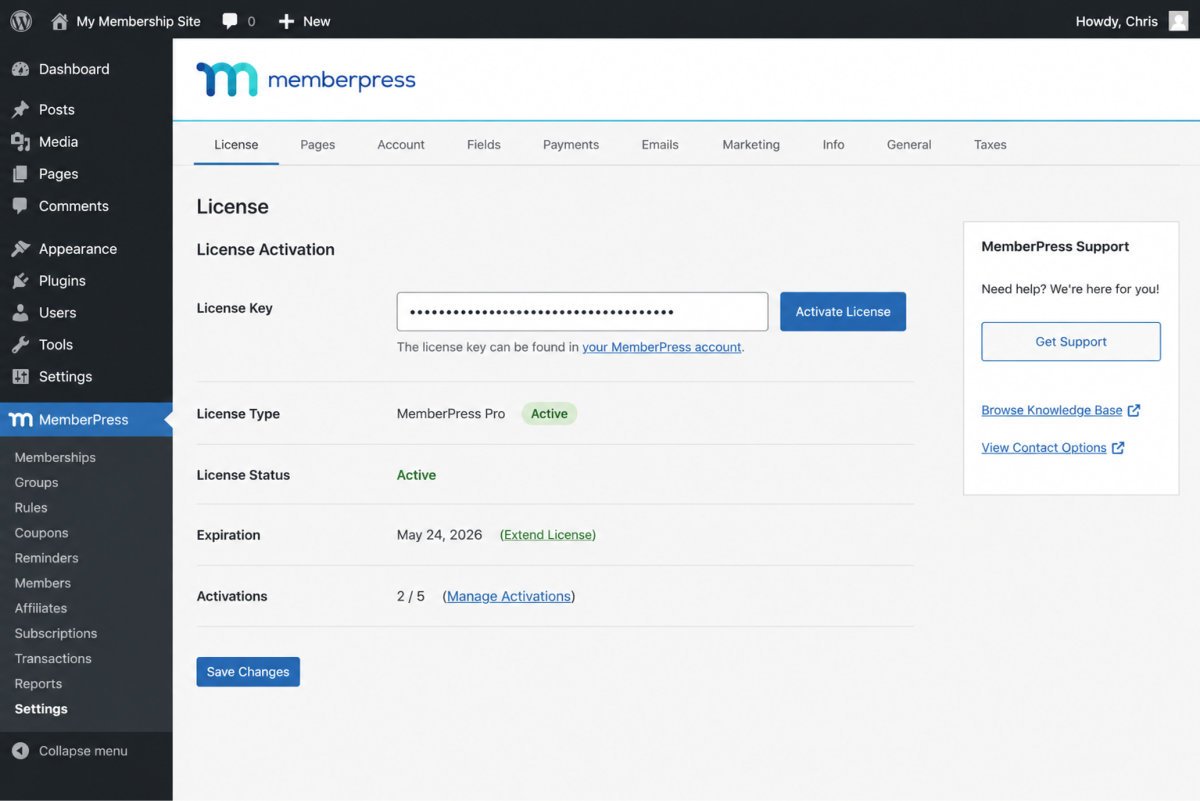The height and width of the screenshot is (801, 1200).
Task: Open the Fields tab
Action: click(x=484, y=145)
